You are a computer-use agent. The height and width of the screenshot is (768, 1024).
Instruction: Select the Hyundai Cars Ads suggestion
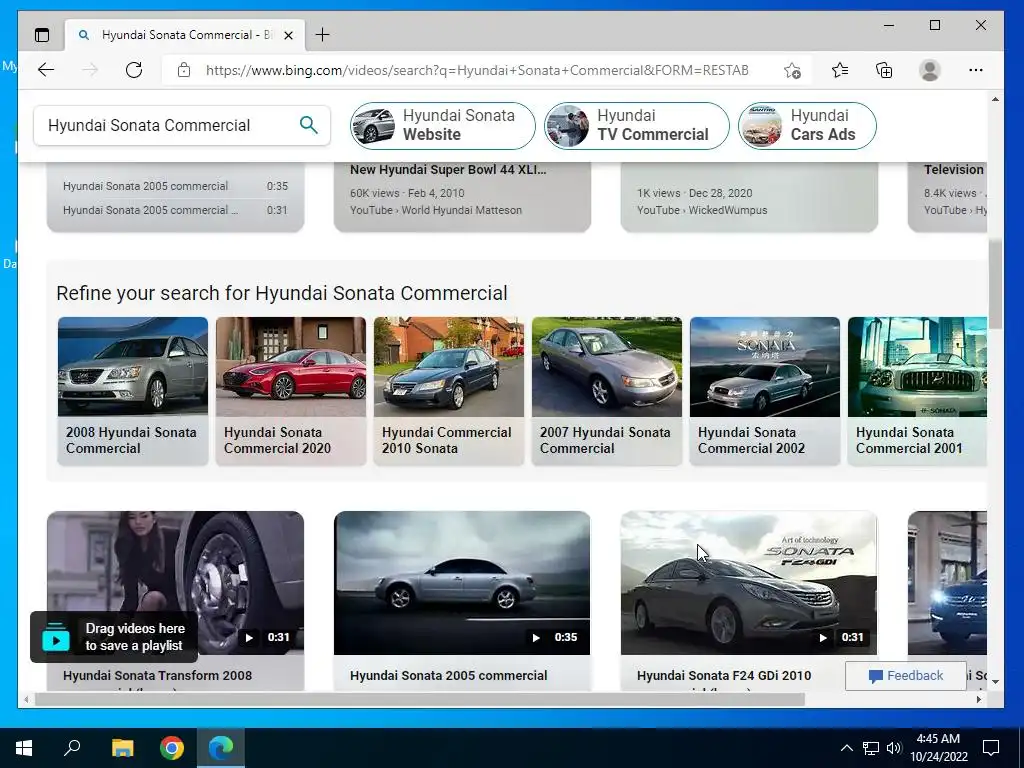(x=807, y=125)
